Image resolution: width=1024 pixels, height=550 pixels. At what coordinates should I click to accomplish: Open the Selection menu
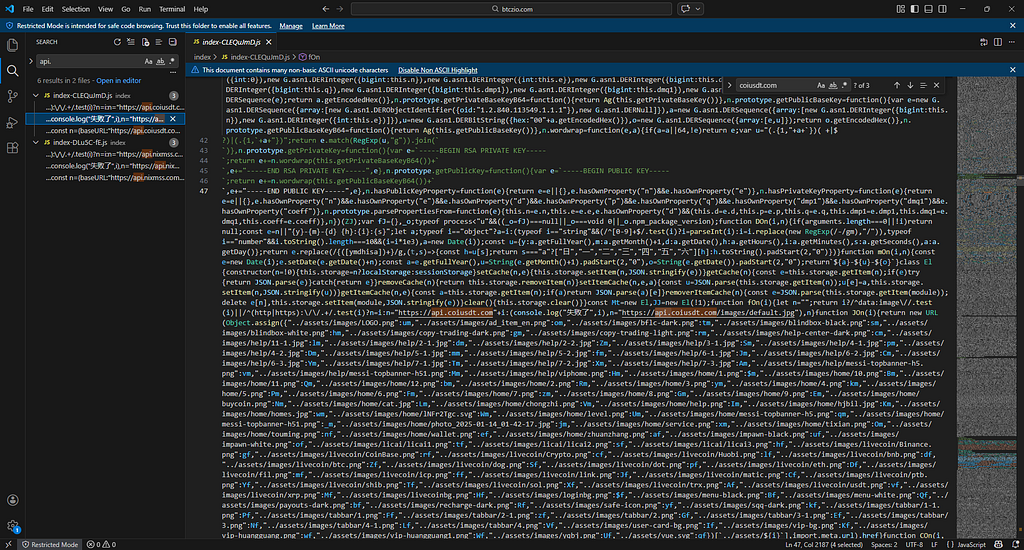76,9
